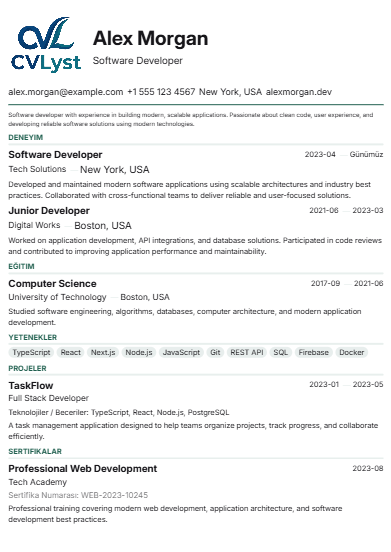
Task: Select the Professional Web Development certificate title
Action: coord(83,469)
